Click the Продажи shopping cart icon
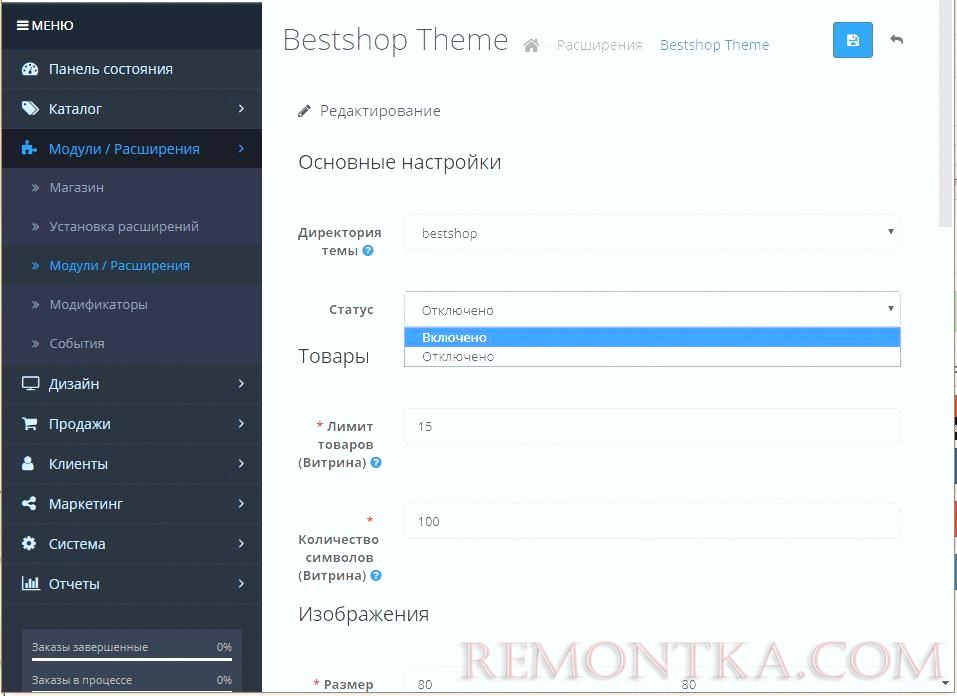Image resolution: width=957 pixels, height=696 pixels. click(29, 424)
